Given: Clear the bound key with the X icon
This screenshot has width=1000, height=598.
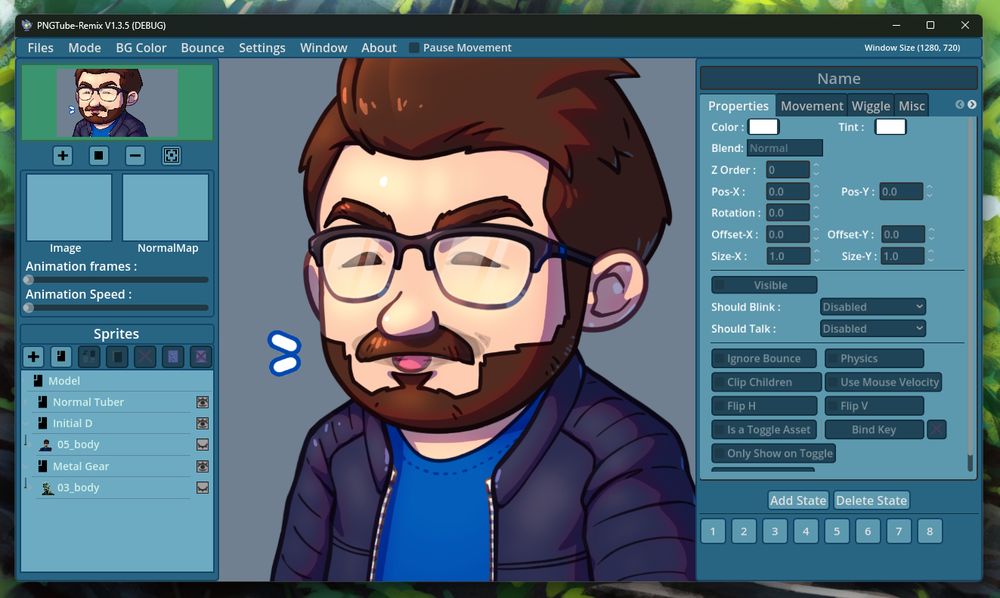Looking at the screenshot, I should tap(936, 430).
